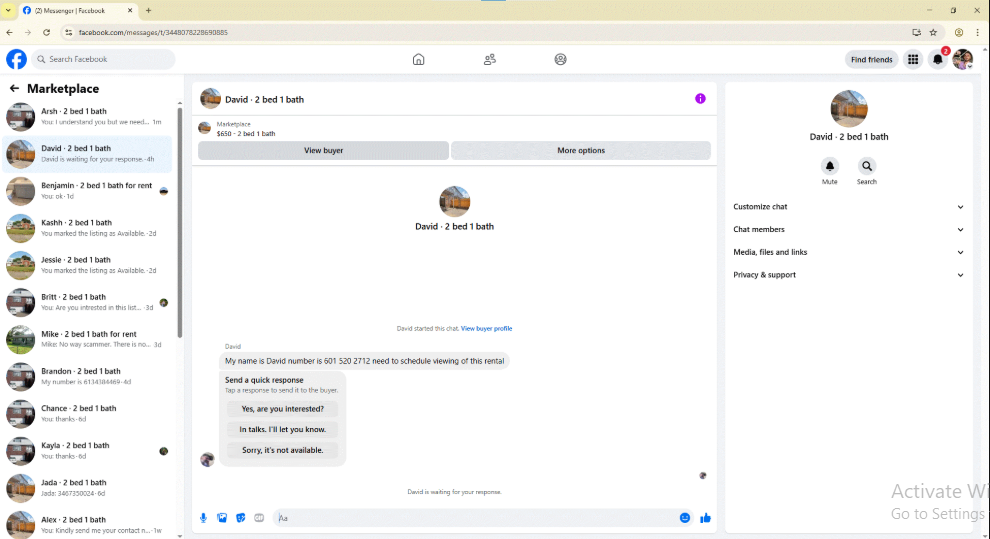The image size is (990, 539).
Task: Open Benjamin 2 bed 1 bath for rent chat
Action: click(x=87, y=191)
